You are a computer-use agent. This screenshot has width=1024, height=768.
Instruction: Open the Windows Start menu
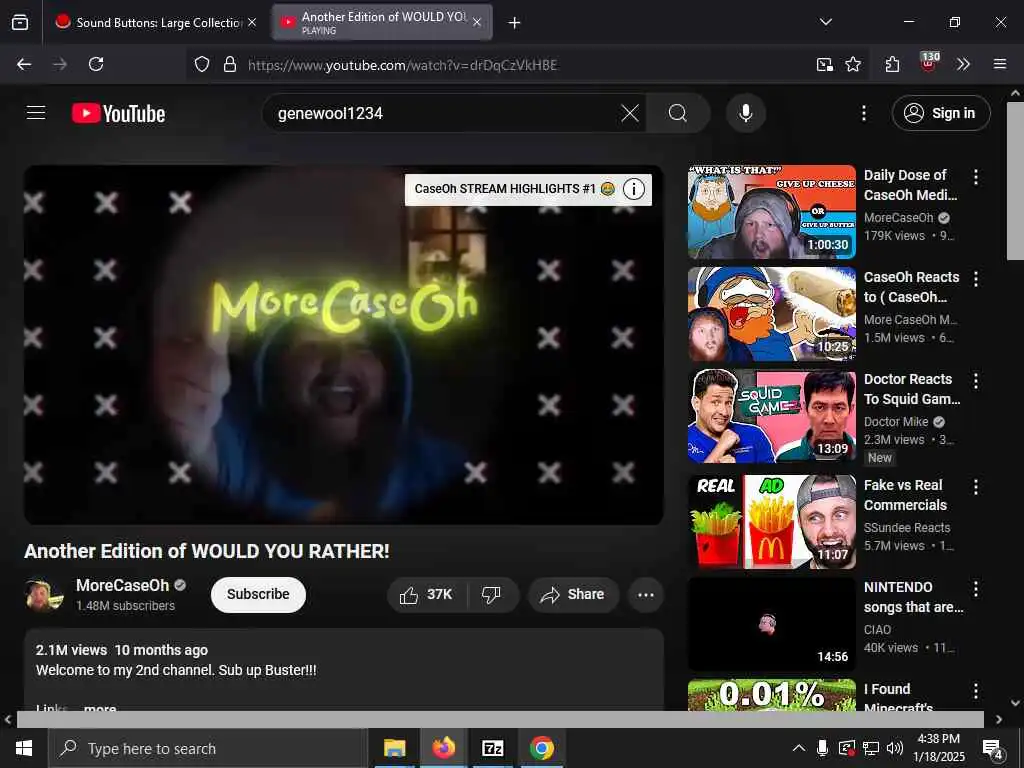click(24, 748)
